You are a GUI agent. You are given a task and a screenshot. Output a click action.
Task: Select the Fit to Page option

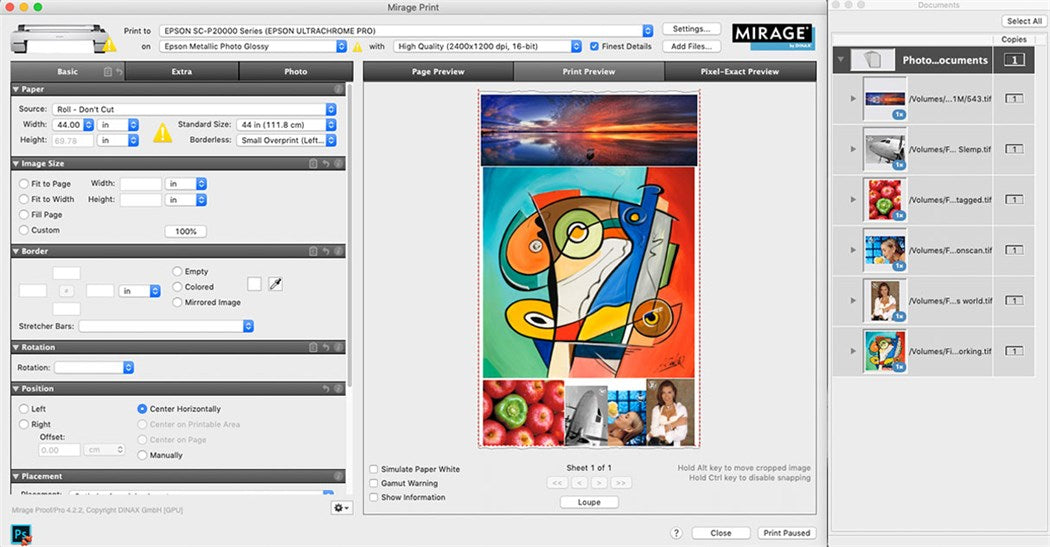tap(24, 184)
